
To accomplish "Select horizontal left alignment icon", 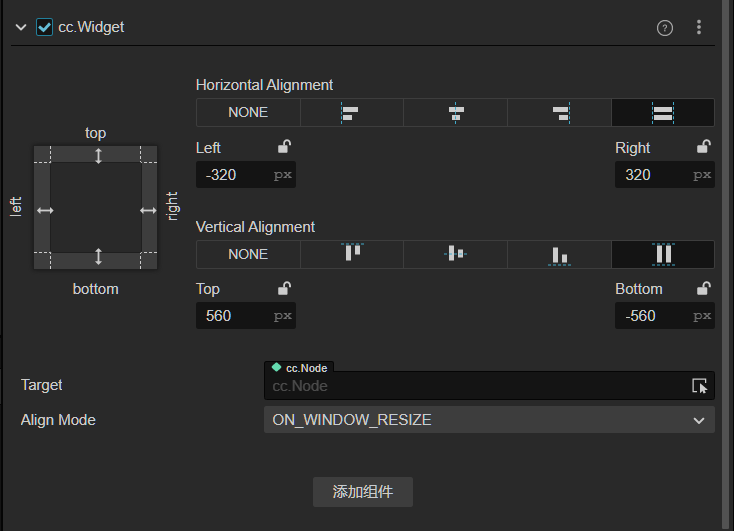I will (351, 112).
